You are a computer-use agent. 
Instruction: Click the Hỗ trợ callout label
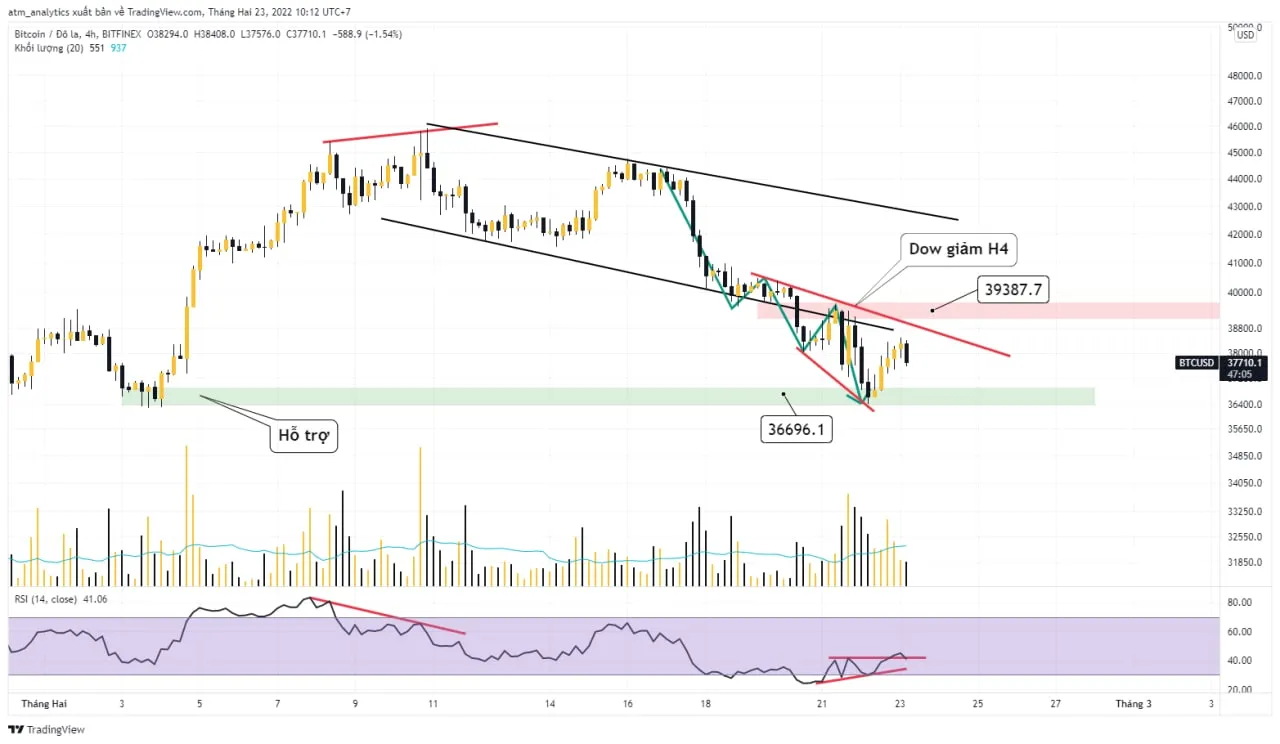pyautogui.click(x=304, y=436)
